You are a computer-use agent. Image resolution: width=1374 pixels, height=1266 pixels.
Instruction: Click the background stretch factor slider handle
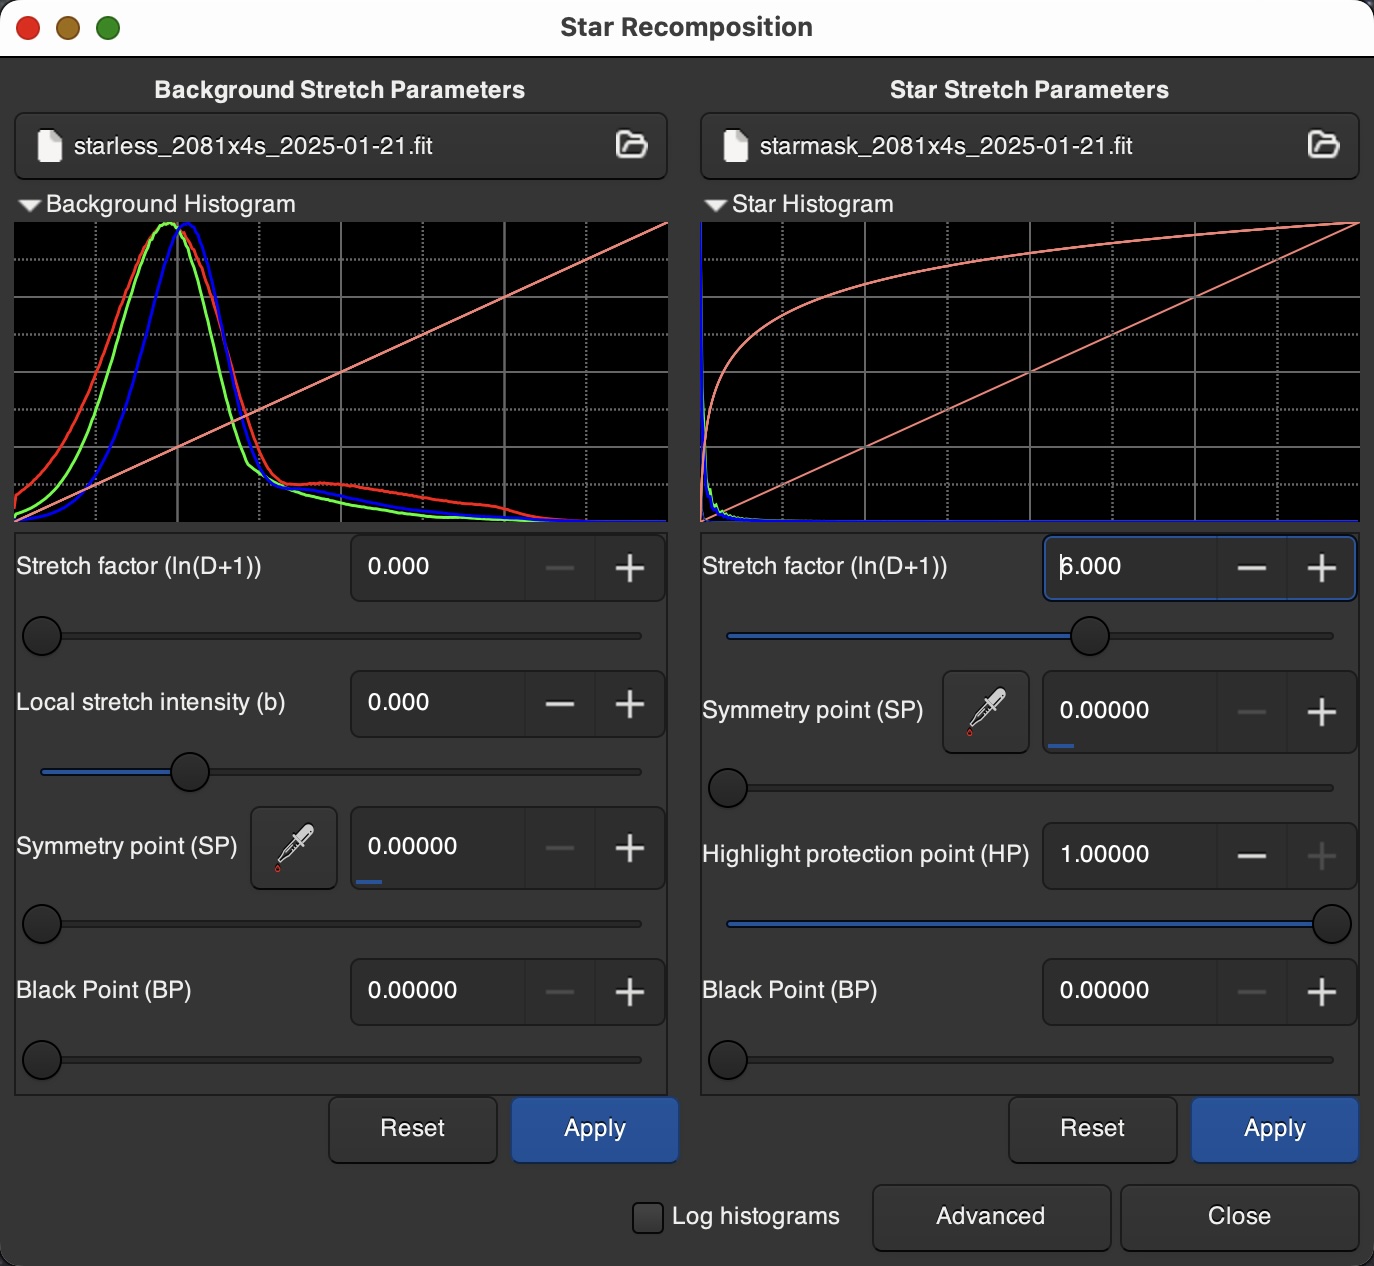pyautogui.click(x=42, y=636)
